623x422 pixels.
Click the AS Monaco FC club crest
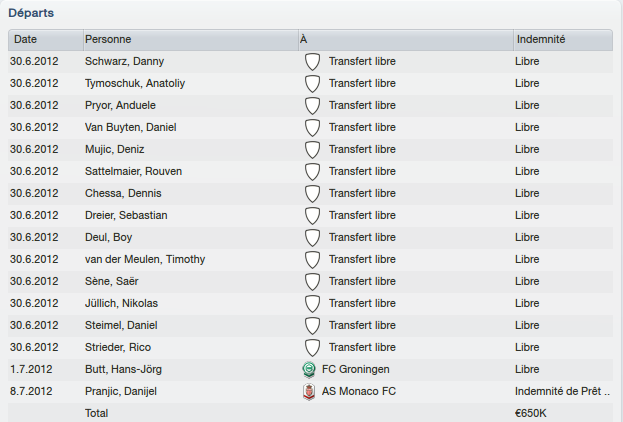(309, 391)
